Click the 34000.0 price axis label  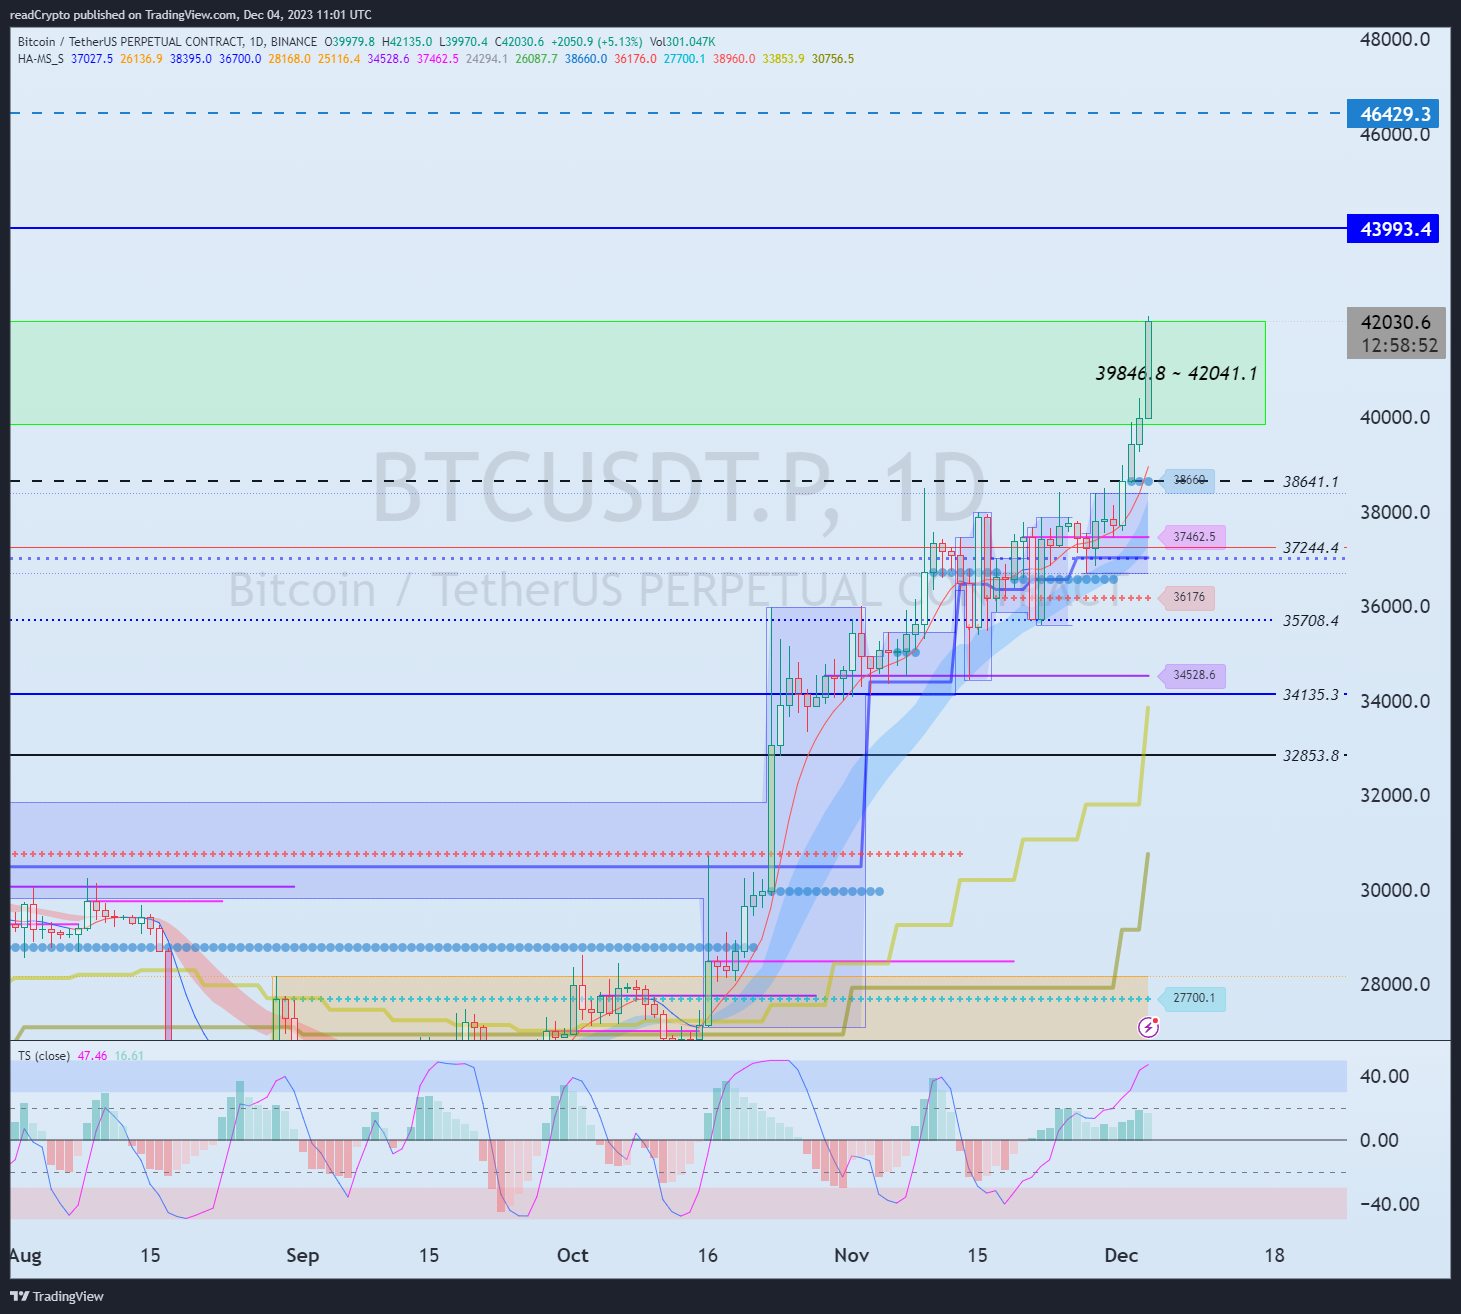click(1395, 701)
